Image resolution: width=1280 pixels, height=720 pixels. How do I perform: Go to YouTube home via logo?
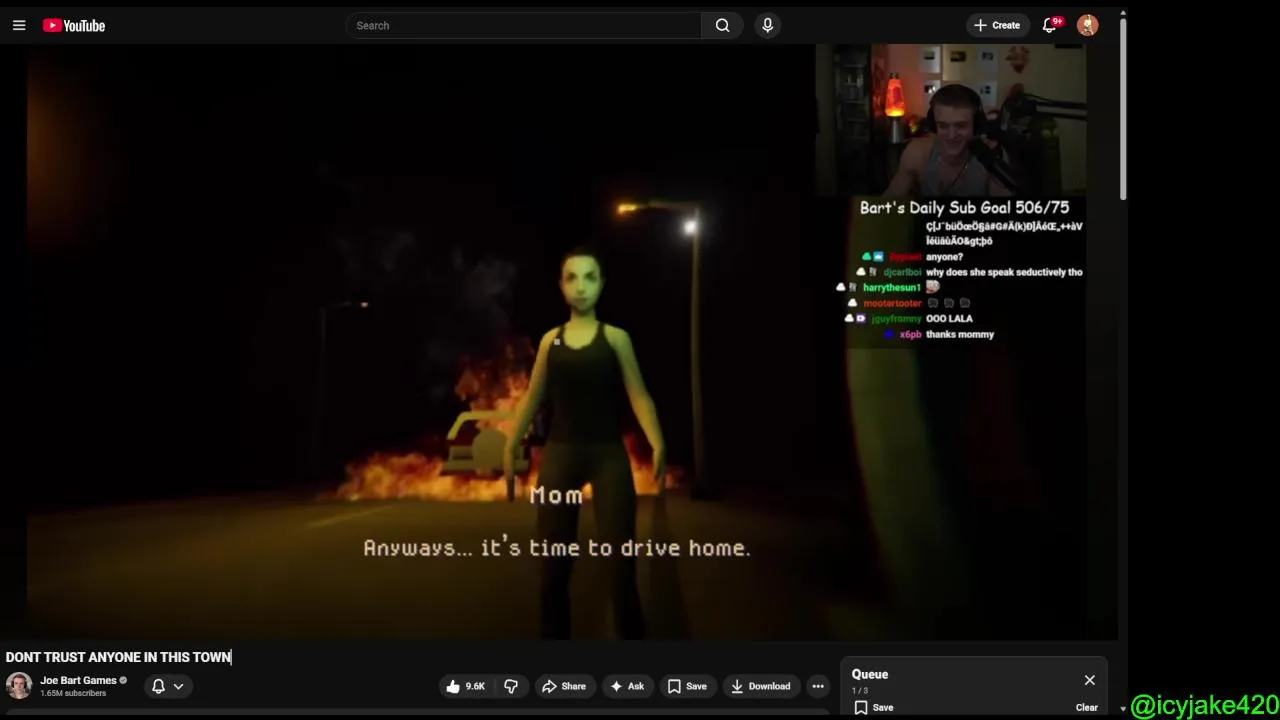[x=74, y=25]
